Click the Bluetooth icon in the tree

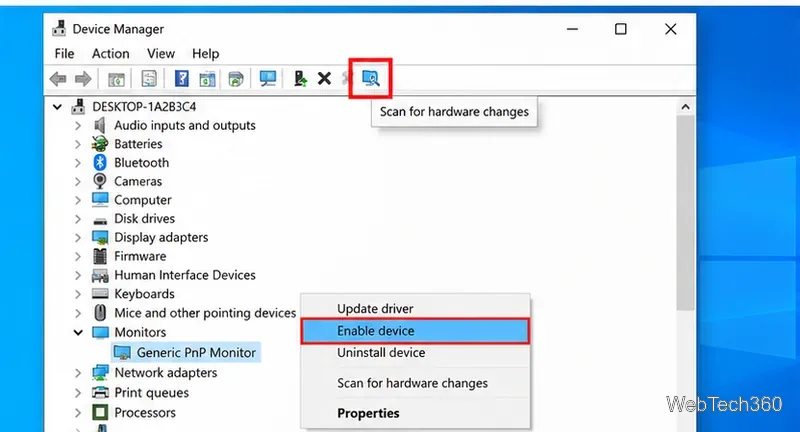[x=100, y=162]
